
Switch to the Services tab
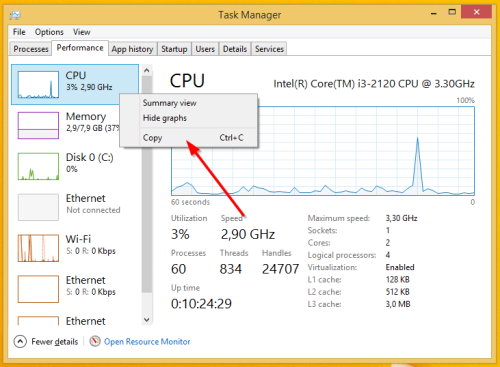(x=269, y=49)
